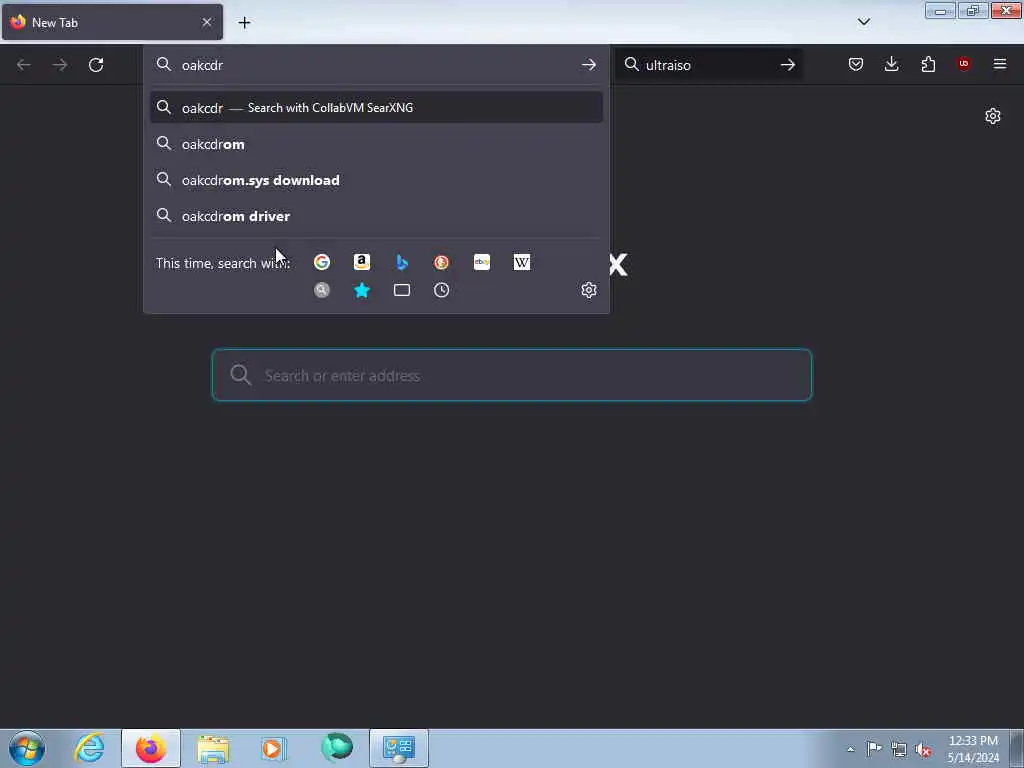Open the Control Panel taskbar button
Image resolution: width=1024 pixels, height=768 pixels.
tap(399, 748)
